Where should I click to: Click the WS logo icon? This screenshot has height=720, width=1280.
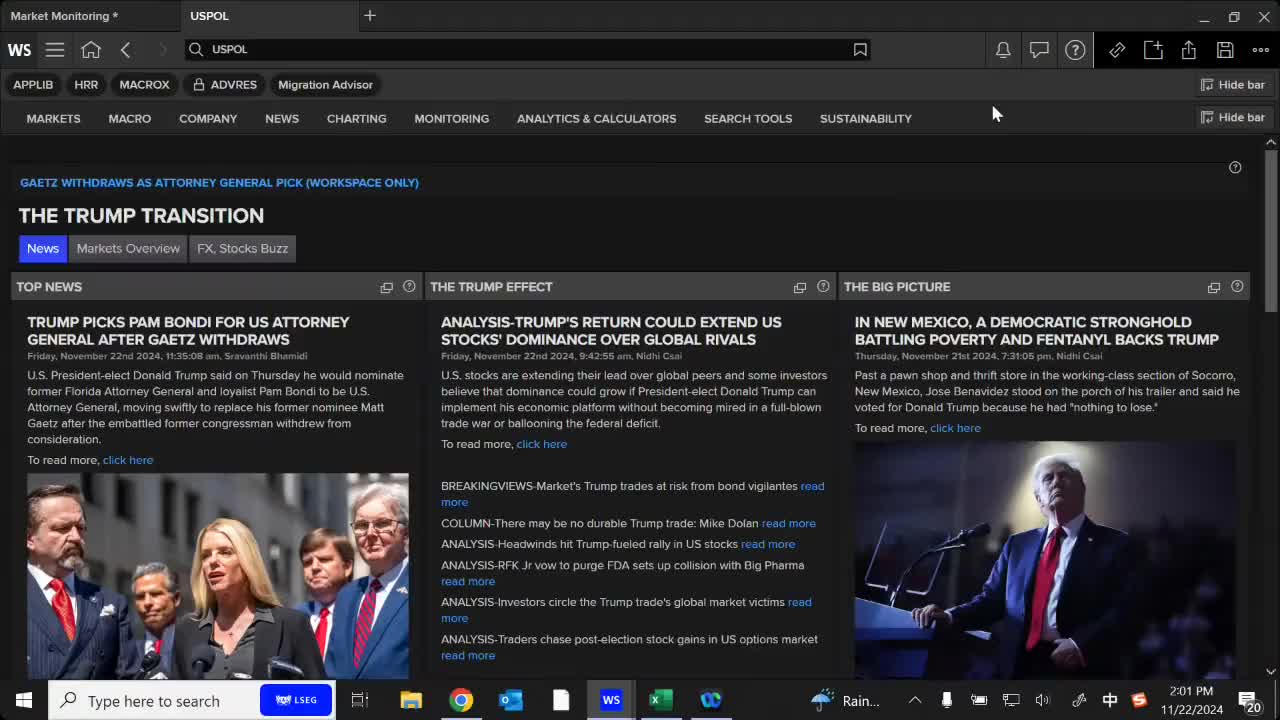point(19,49)
